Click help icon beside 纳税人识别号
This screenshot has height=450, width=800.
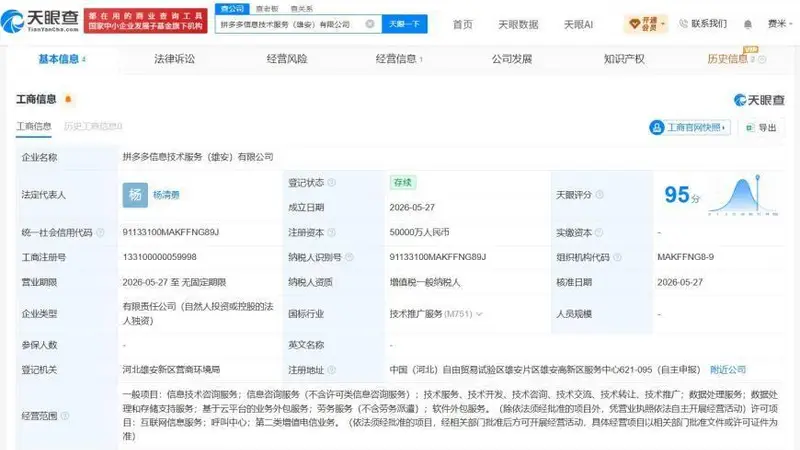pos(349,257)
